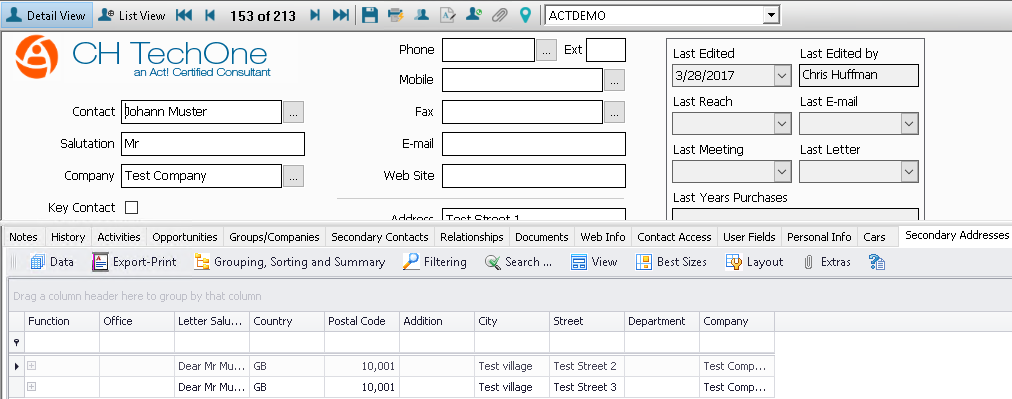This screenshot has height=399, width=1012.
Task: Open the Opportunities tab
Action: 185,237
